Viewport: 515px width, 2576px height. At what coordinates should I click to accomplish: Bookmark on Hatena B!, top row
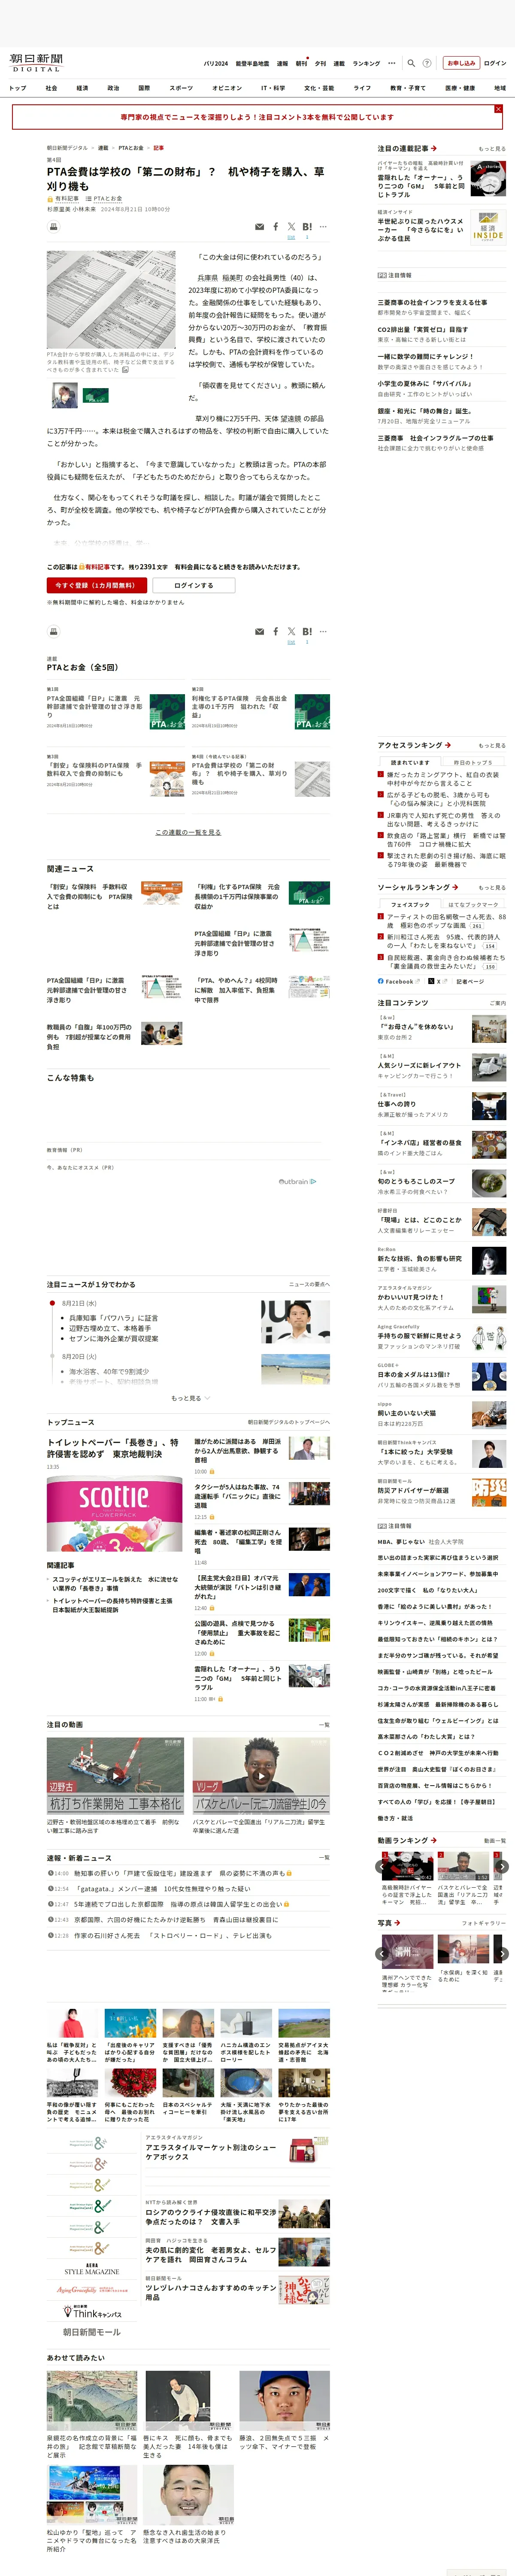(x=307, y=227)
